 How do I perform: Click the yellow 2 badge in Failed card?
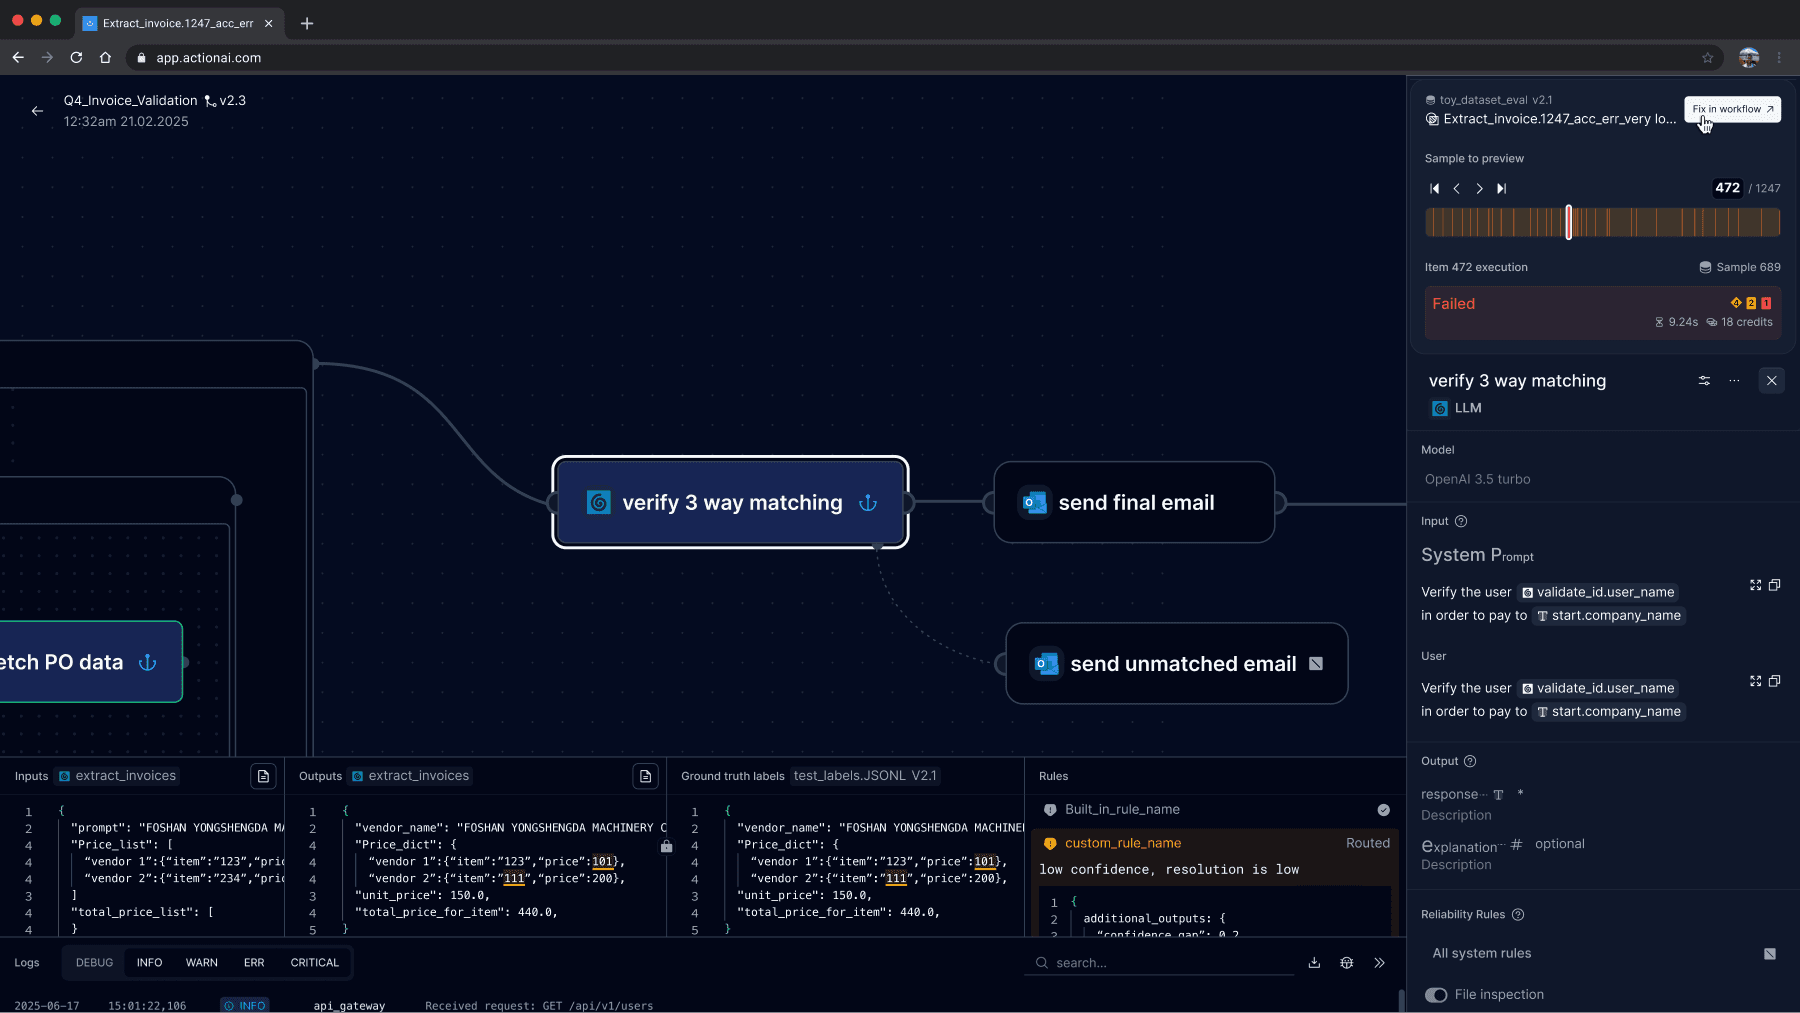pyautogui.click(x=1751, y=303)
